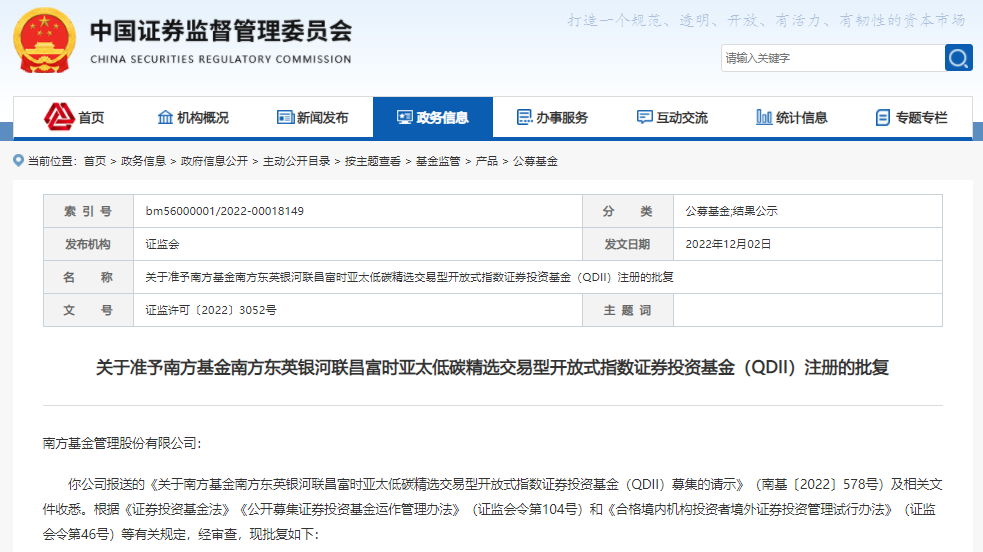Click the monitor icon beside 政务信息

click(405, 117)
